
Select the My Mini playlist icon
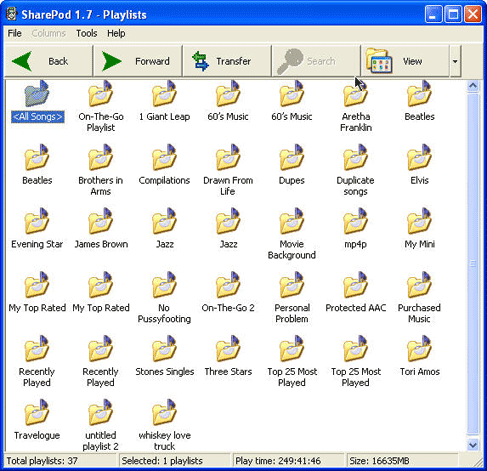pos(419,221)
